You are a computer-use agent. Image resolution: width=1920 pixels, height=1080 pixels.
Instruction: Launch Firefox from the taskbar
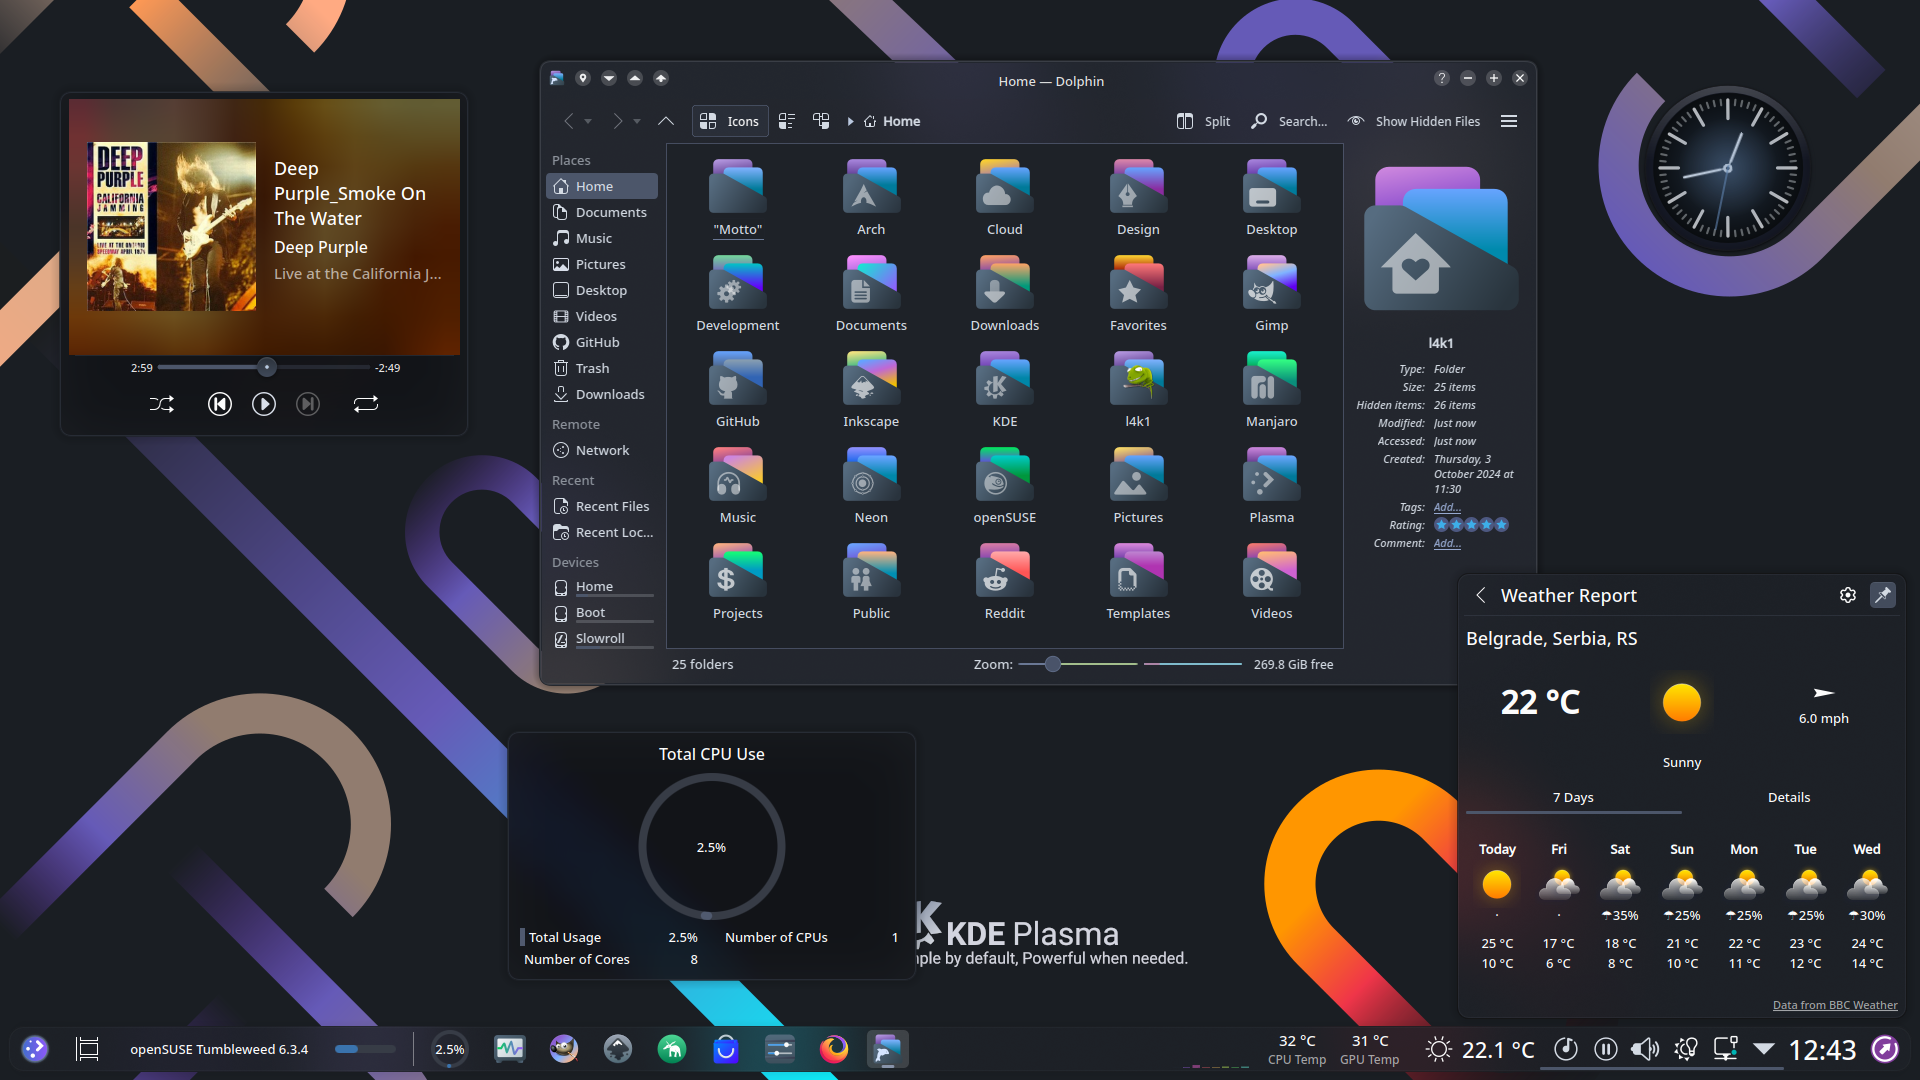834,1048
